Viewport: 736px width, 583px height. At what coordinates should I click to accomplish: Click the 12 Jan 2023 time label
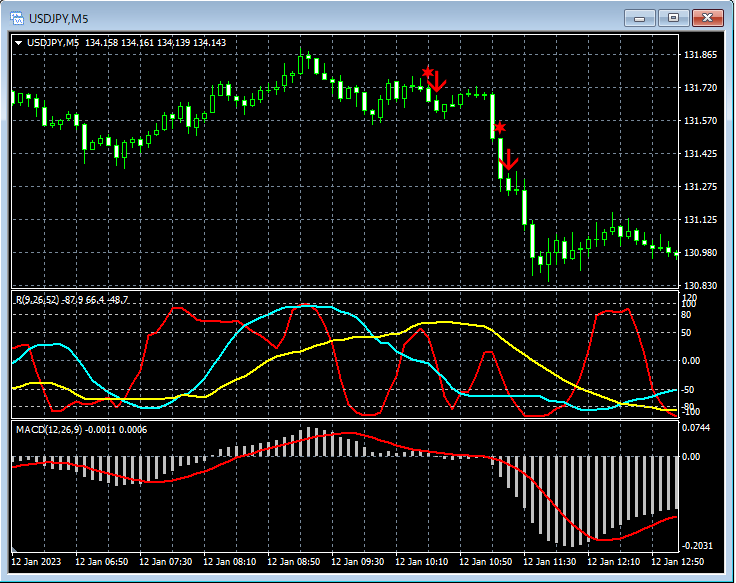click(x=36, y=561)
